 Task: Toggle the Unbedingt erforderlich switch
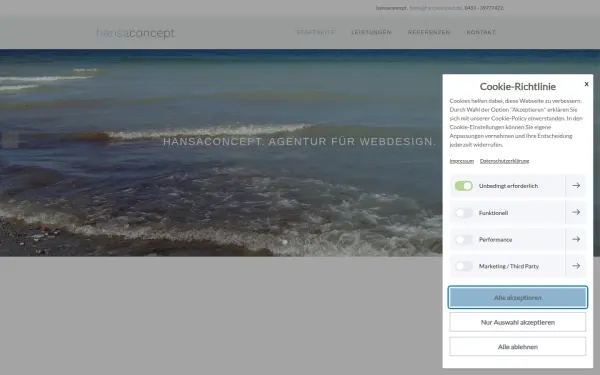(x=463, y=186)
